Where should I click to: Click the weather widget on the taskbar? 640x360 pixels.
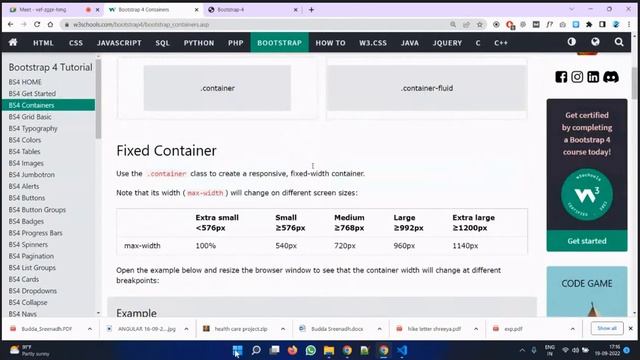pyautogui.click(x=29, y=350)
